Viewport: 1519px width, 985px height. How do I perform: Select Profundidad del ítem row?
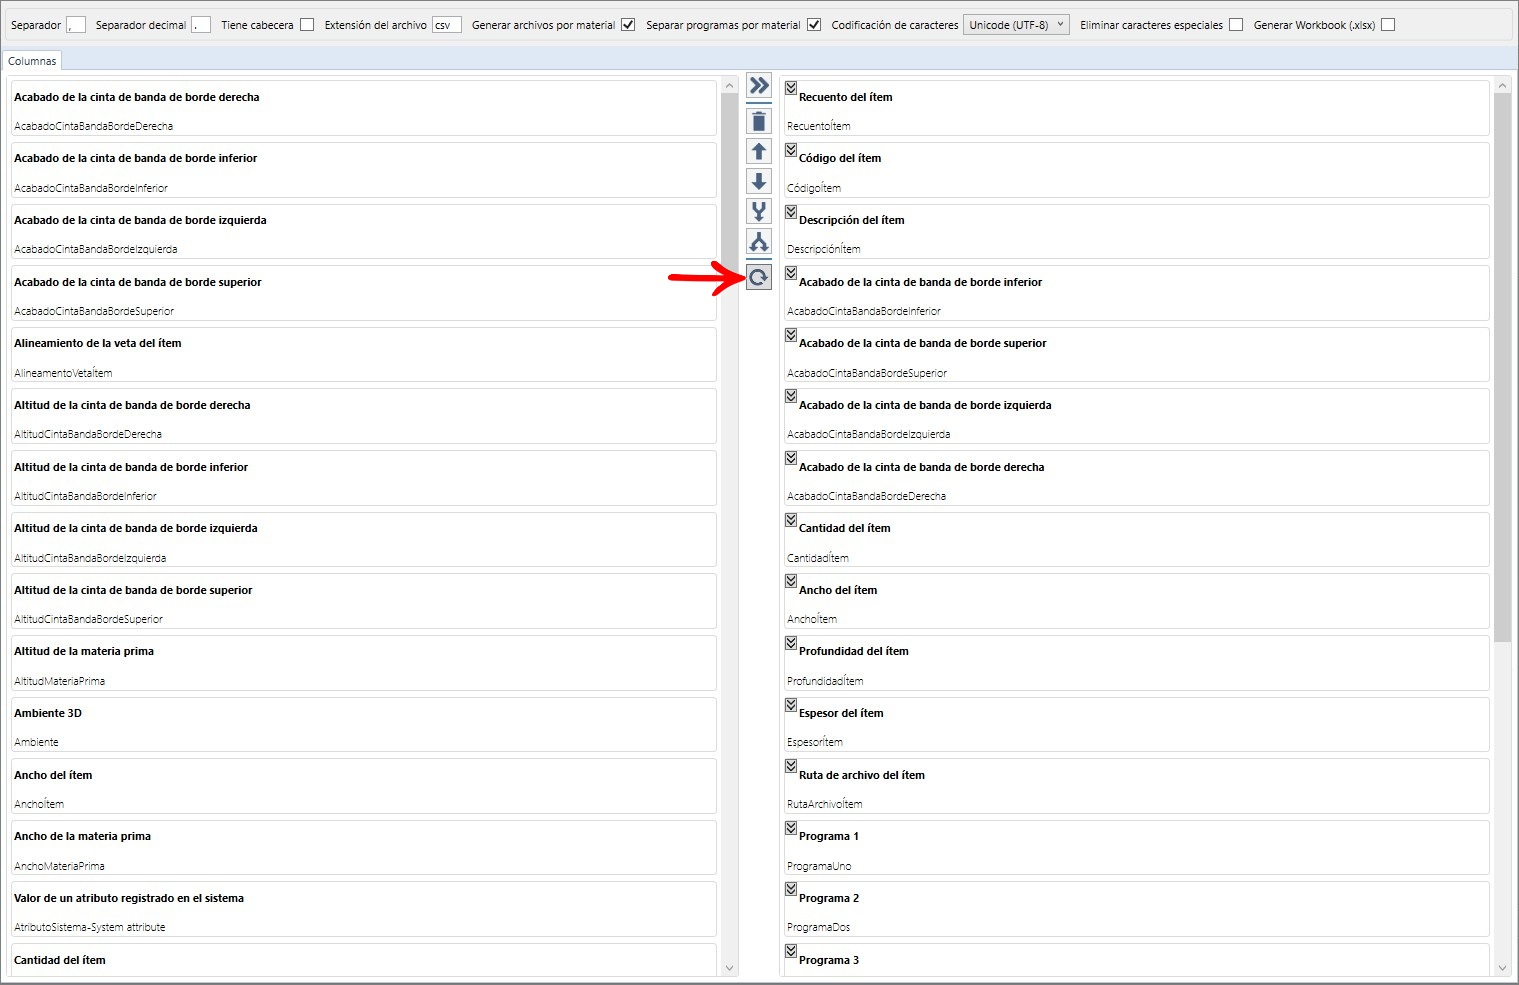1136,663
